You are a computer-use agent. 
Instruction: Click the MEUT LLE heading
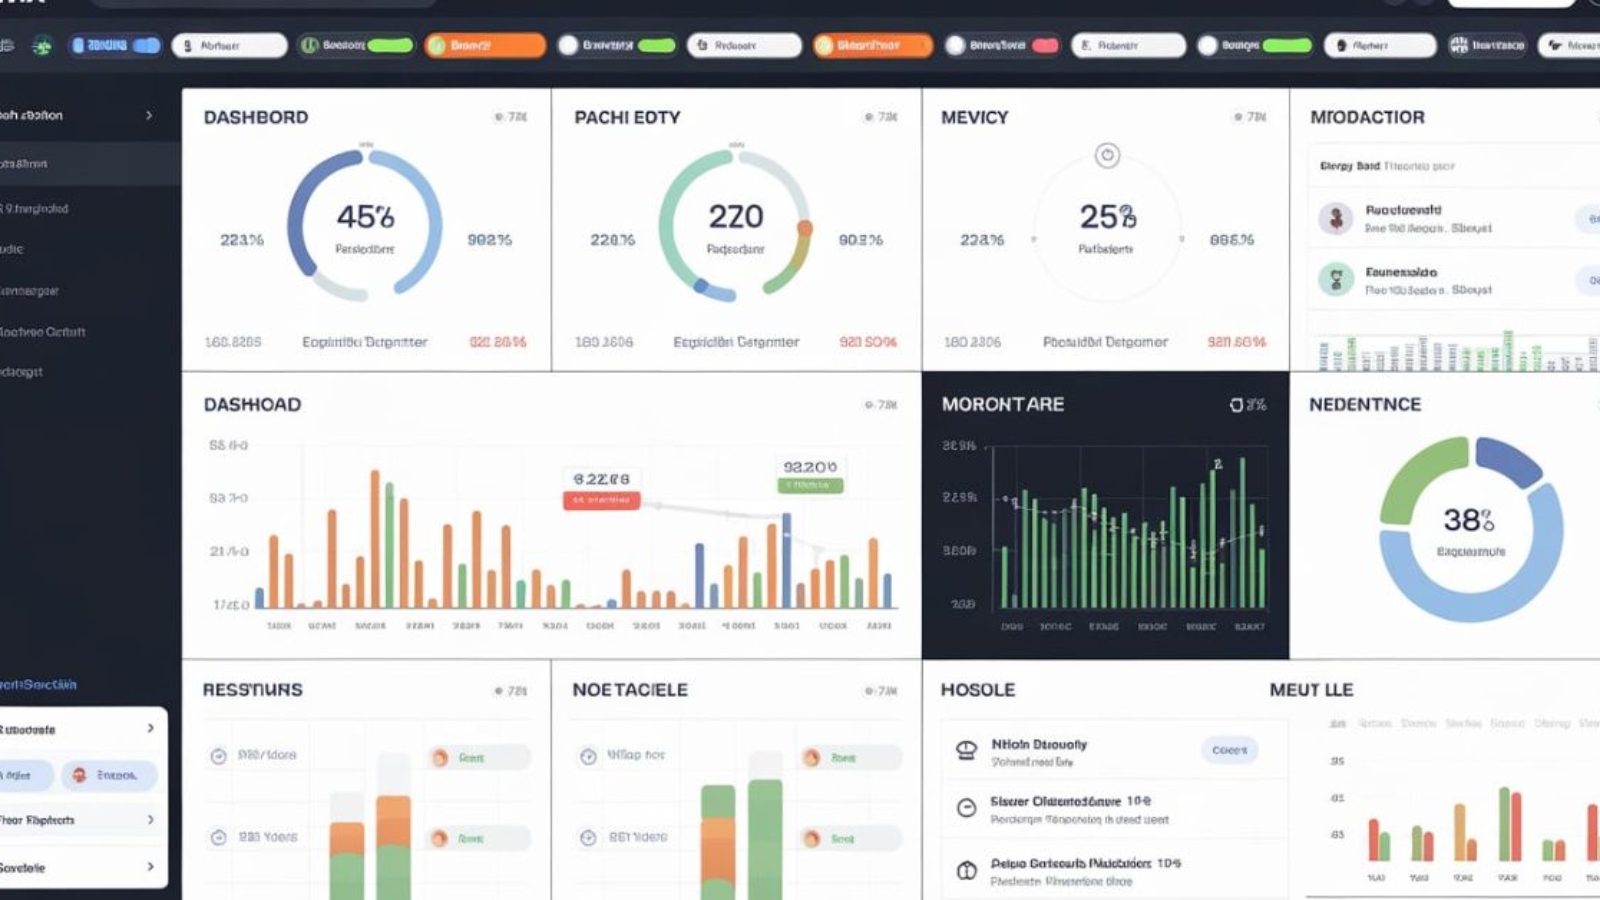pyautogui.click(x=1311, y=690)
